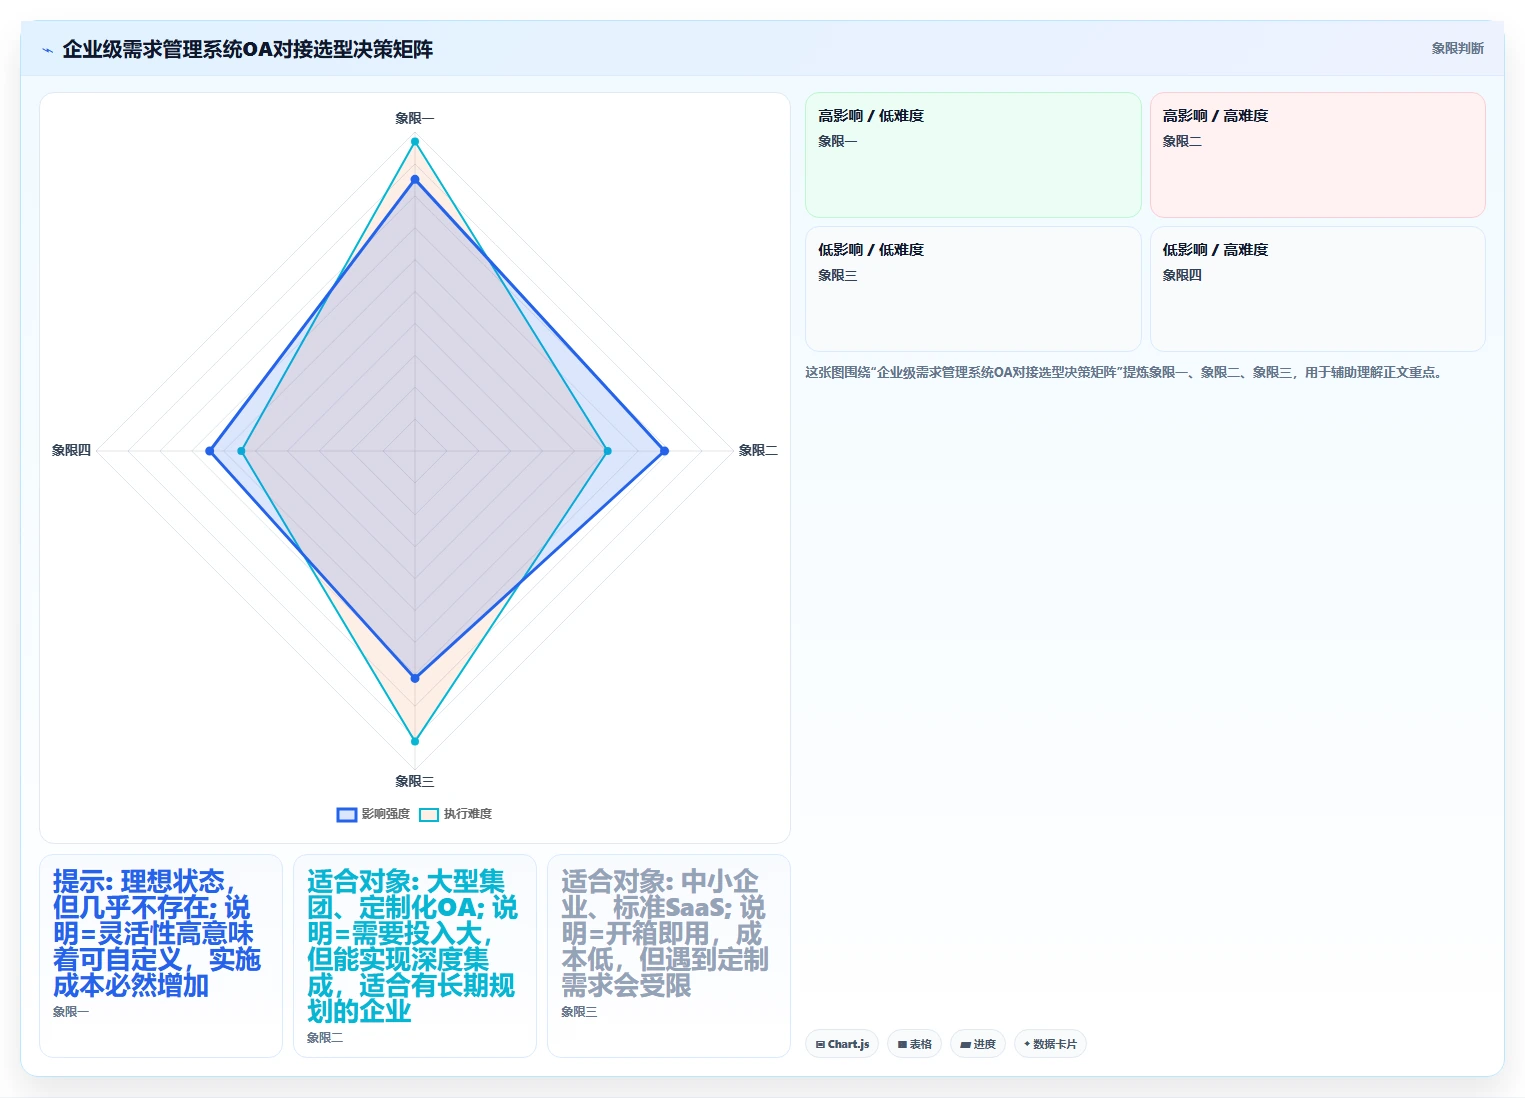Select the teal 执行难度 point on 象限一 axis
The image size is (1525, 1098).
(415, 141)
